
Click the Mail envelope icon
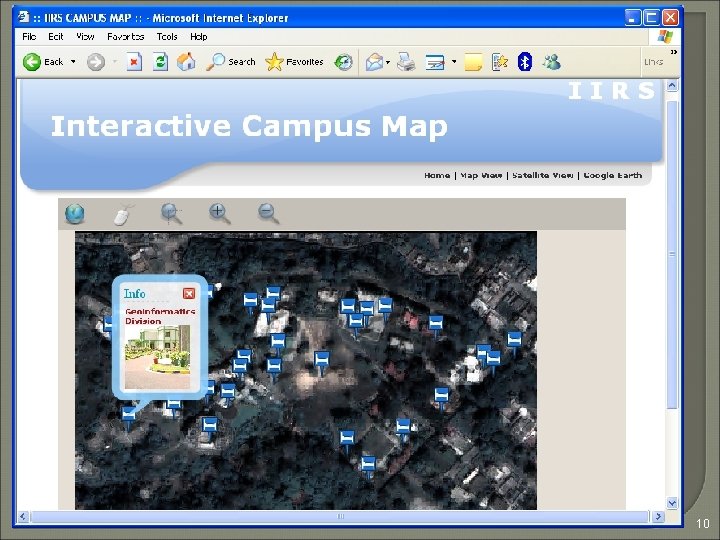[x=374, y=62]
